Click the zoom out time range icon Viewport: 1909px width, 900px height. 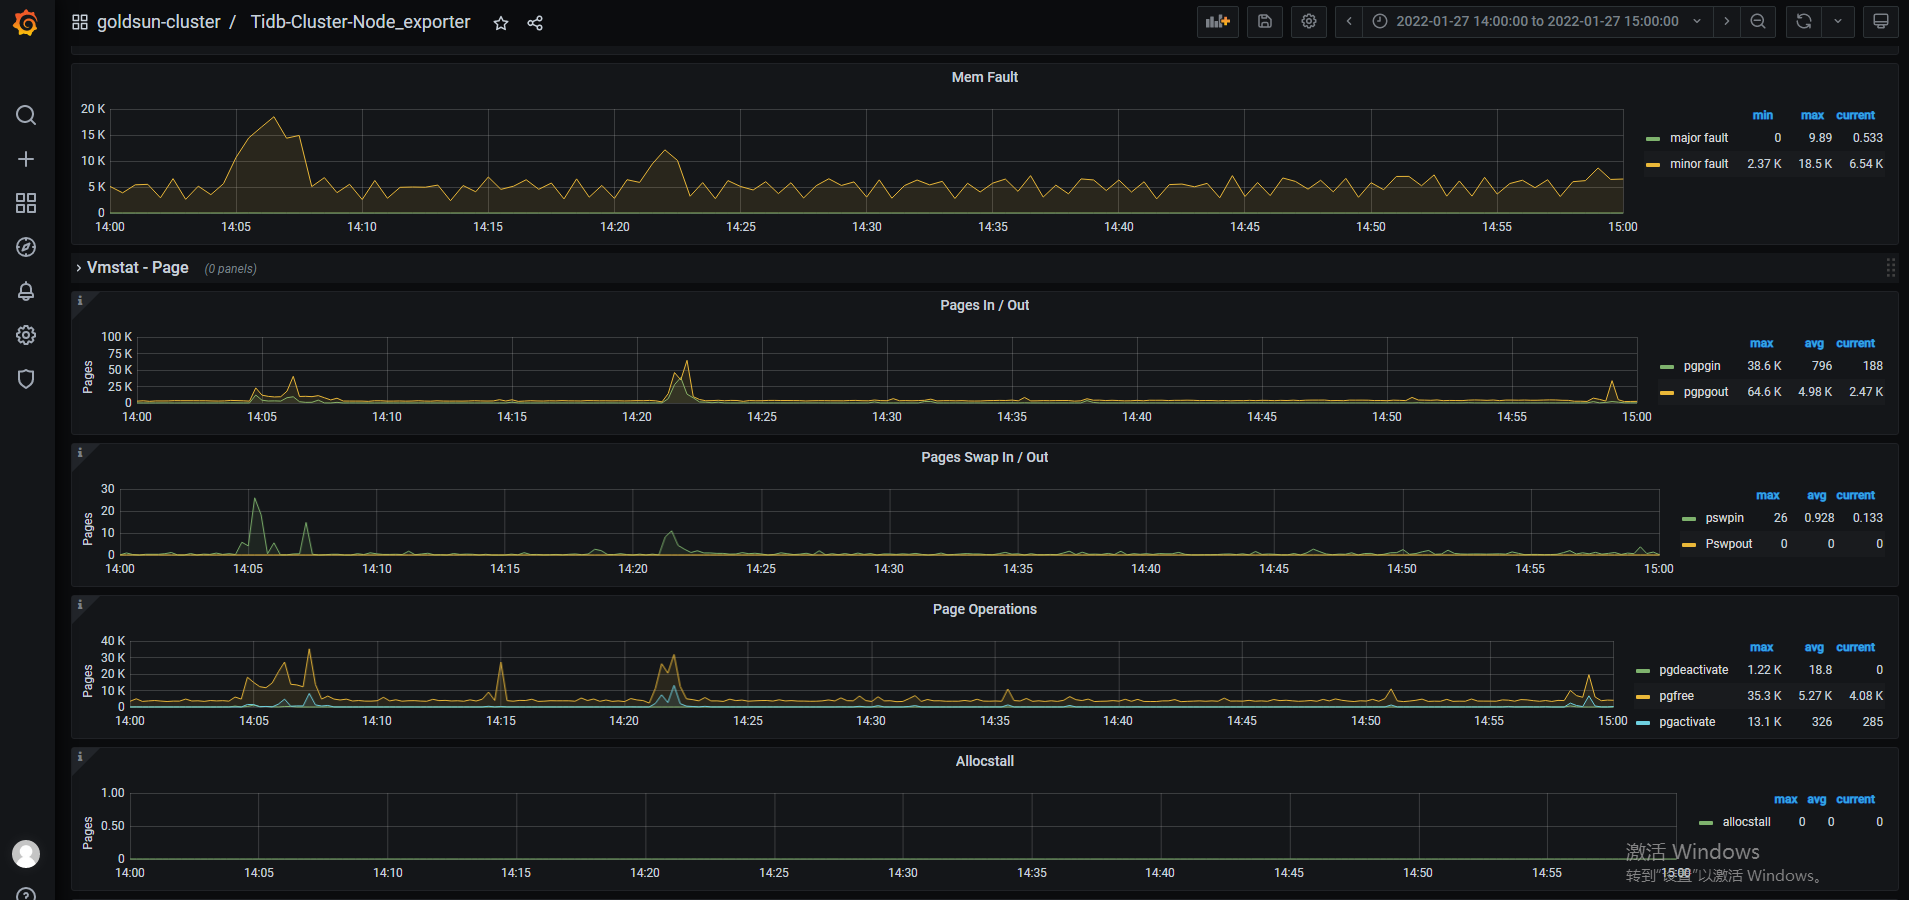[1758, 21]
